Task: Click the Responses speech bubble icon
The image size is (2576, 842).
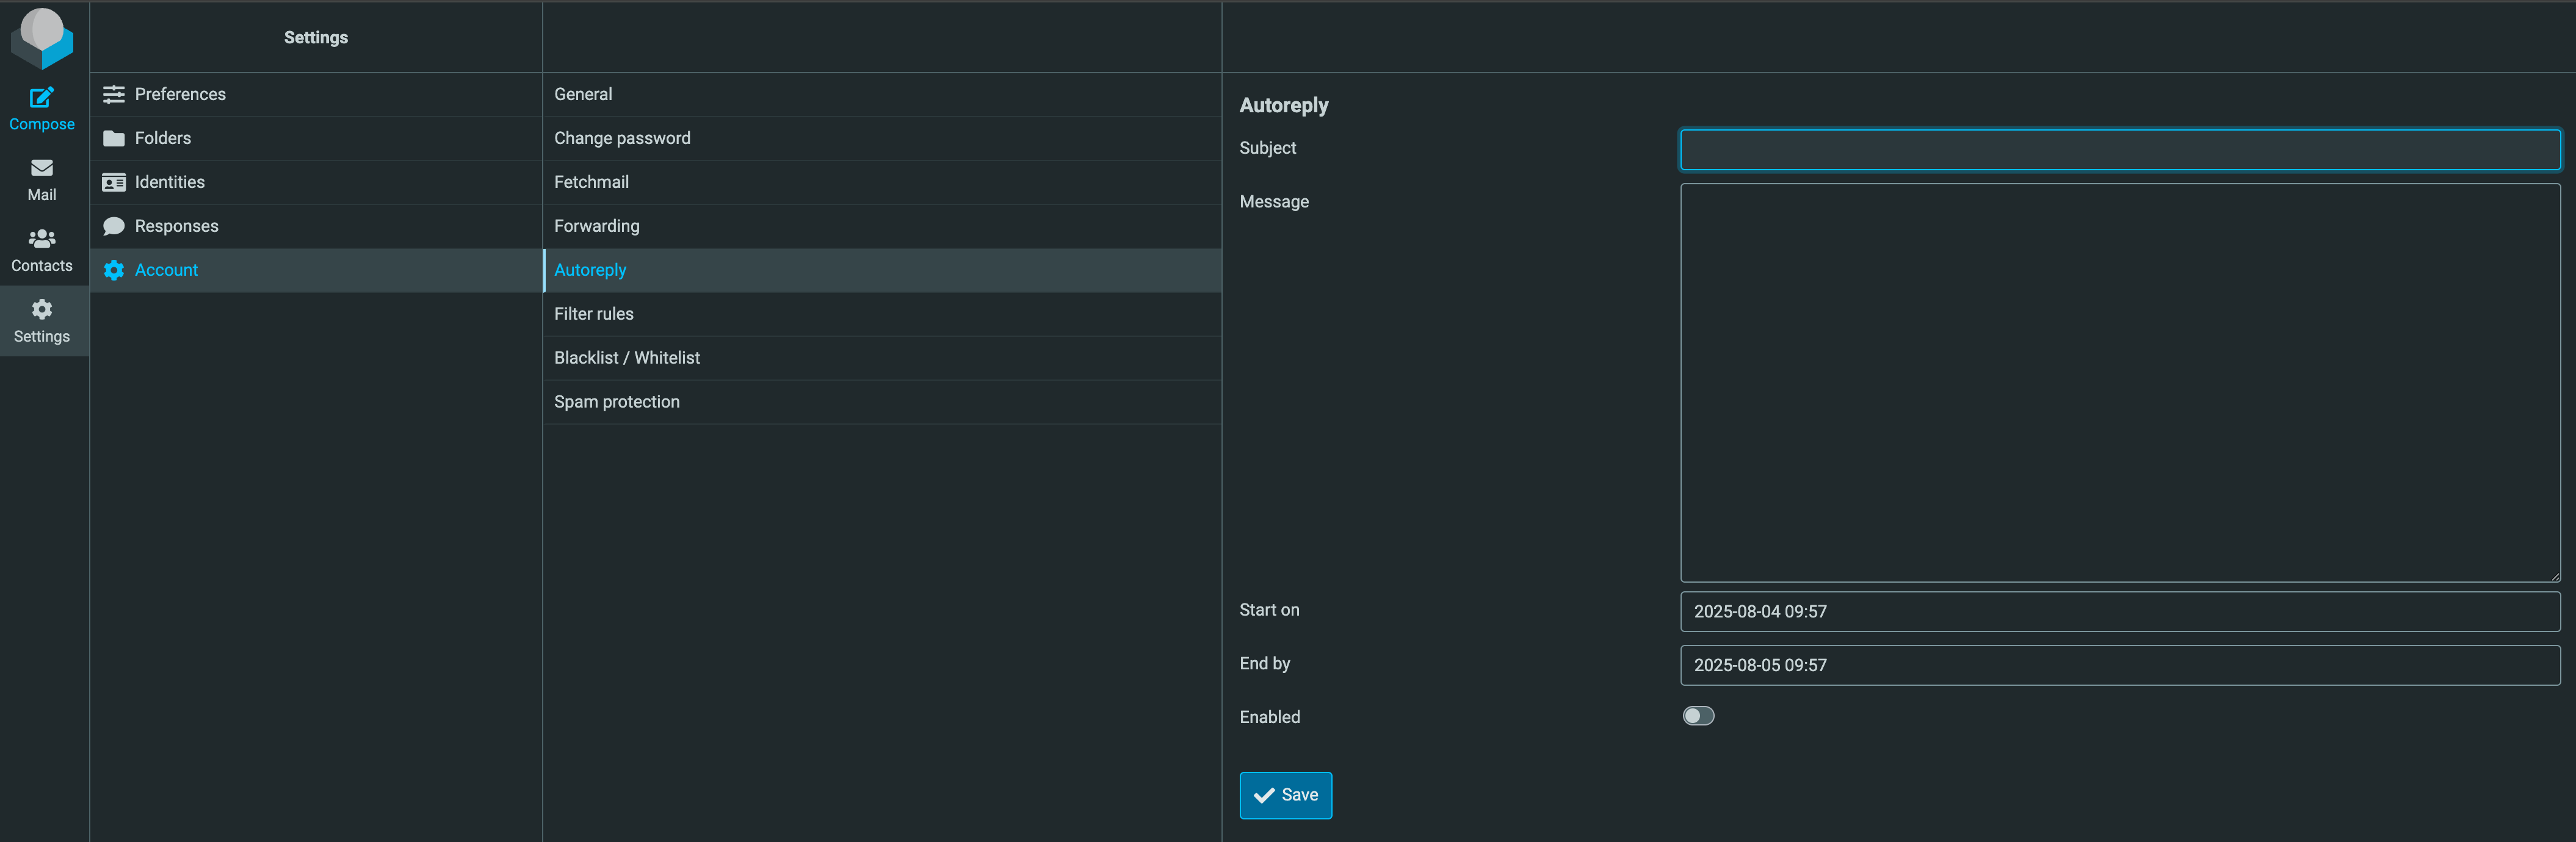Action: pyautogui.click(x=114, y=226)
